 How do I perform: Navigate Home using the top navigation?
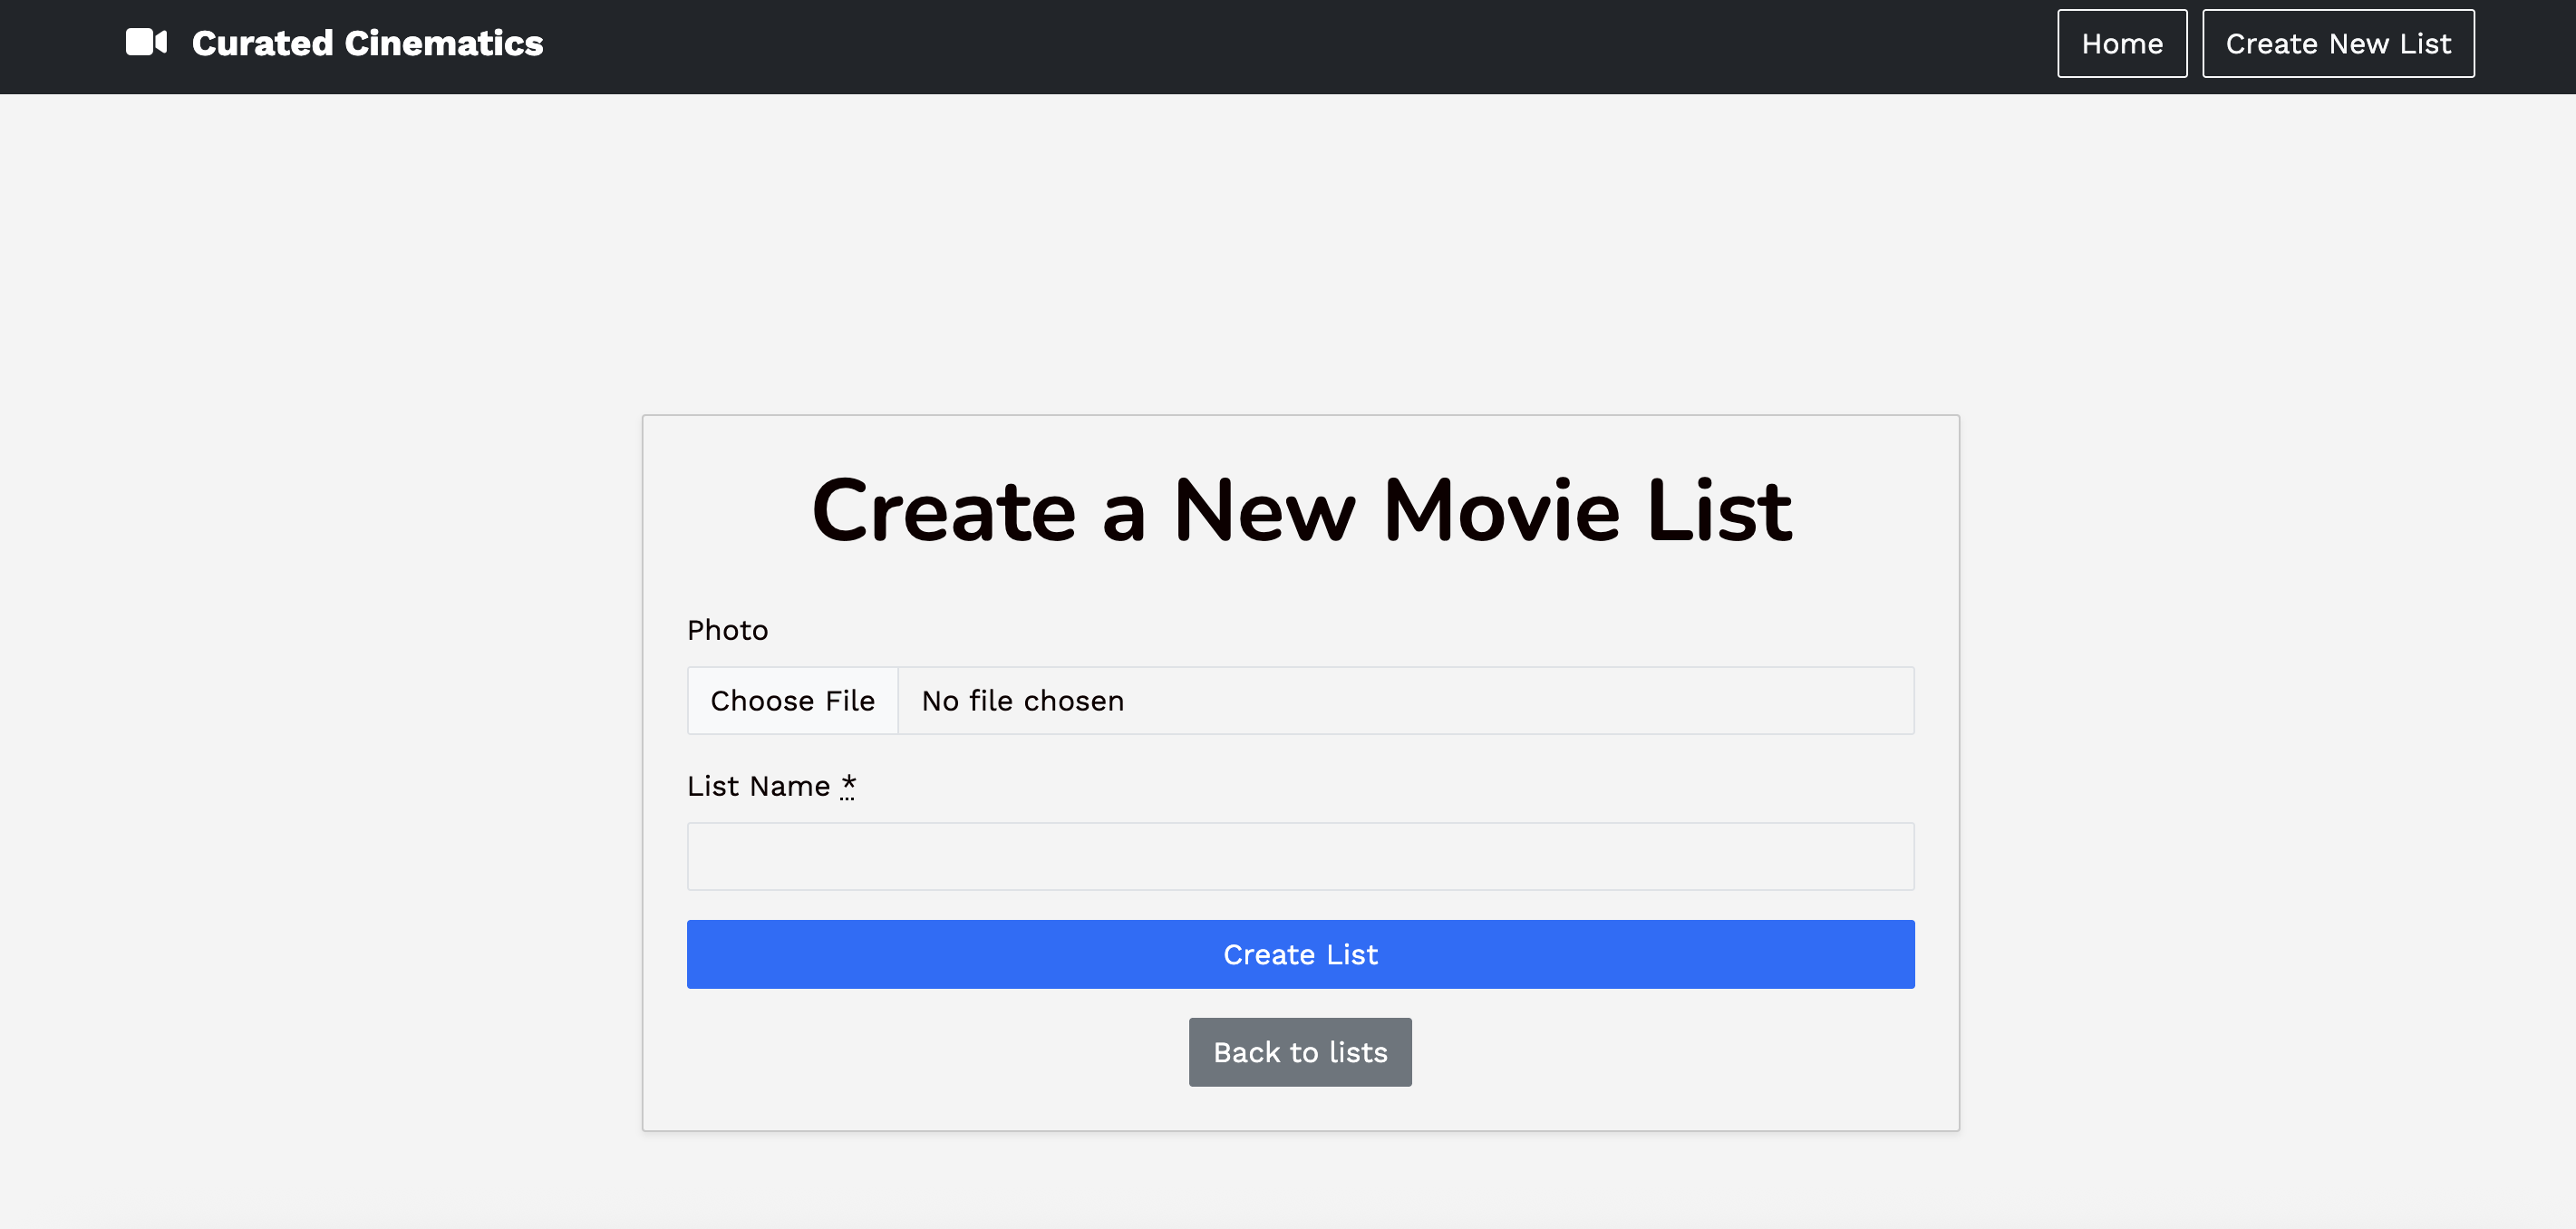click(x=2121, y=43)
